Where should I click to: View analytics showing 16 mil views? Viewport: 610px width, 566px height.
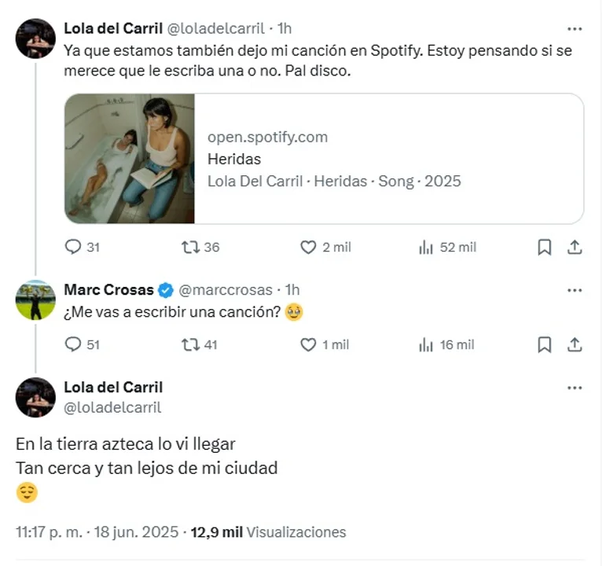tap(424, 344)
